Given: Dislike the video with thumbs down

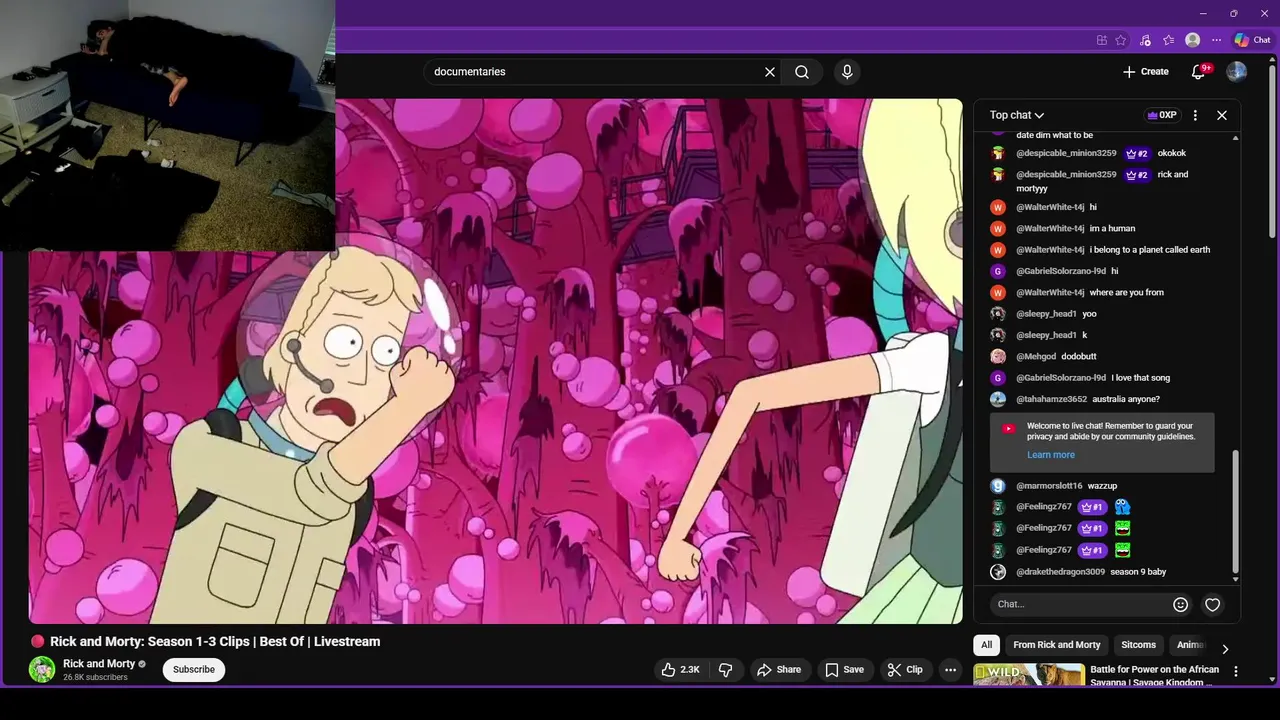Looking at the screenshot, I should (727, 670).
